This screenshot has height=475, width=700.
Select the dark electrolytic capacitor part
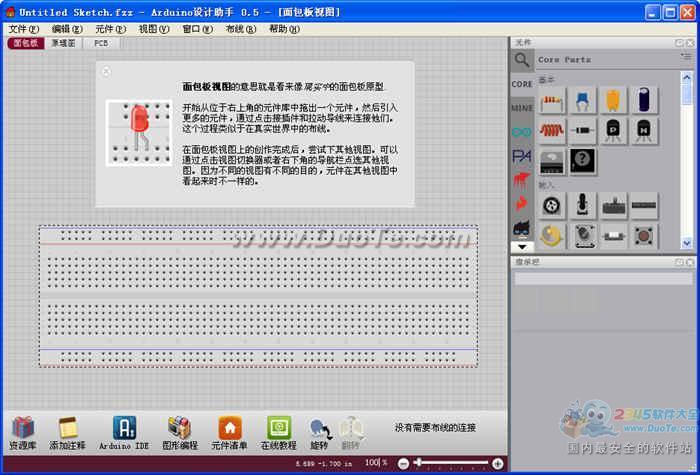coord(643,101)
